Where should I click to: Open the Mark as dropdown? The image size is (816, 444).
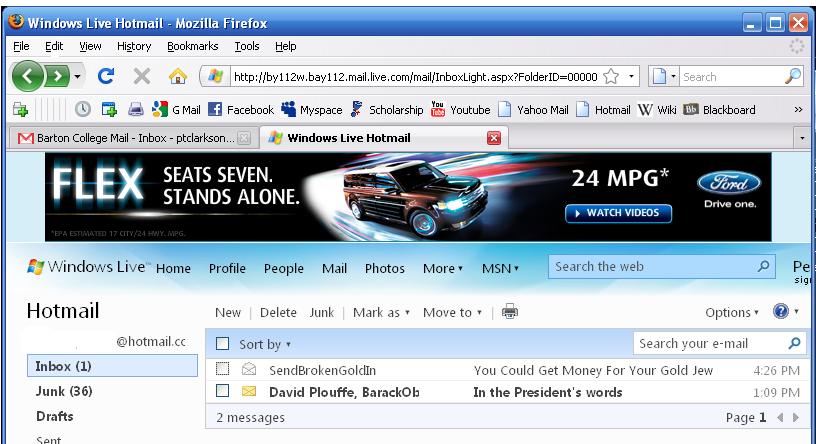pyautogui.click(x=382, y=312)
